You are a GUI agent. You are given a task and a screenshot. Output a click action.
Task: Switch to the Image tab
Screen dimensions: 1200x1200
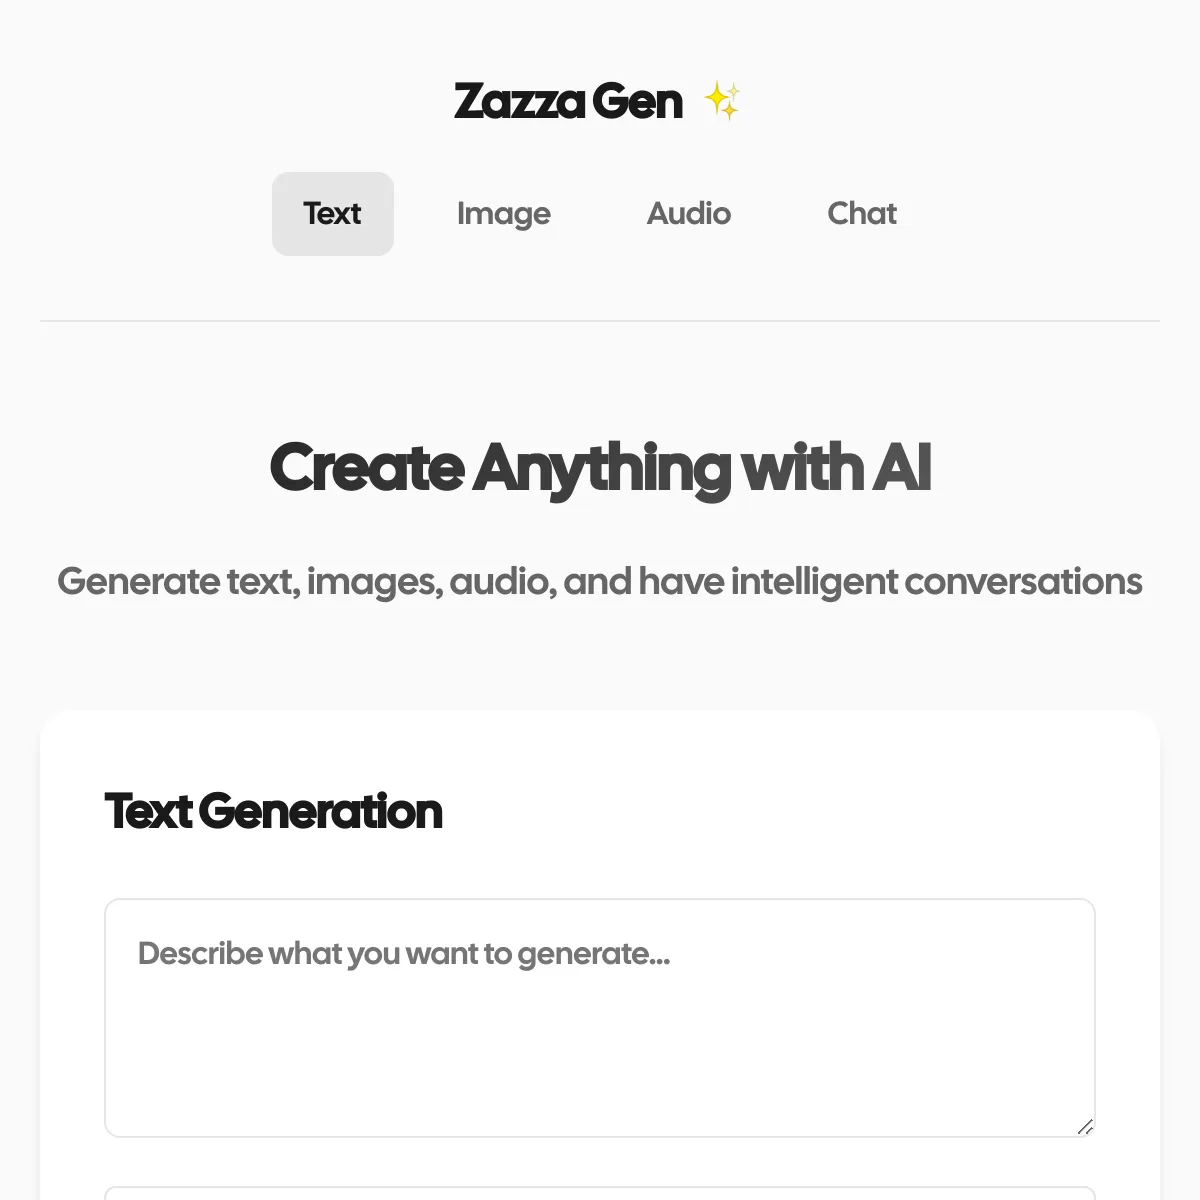(503, 214)
